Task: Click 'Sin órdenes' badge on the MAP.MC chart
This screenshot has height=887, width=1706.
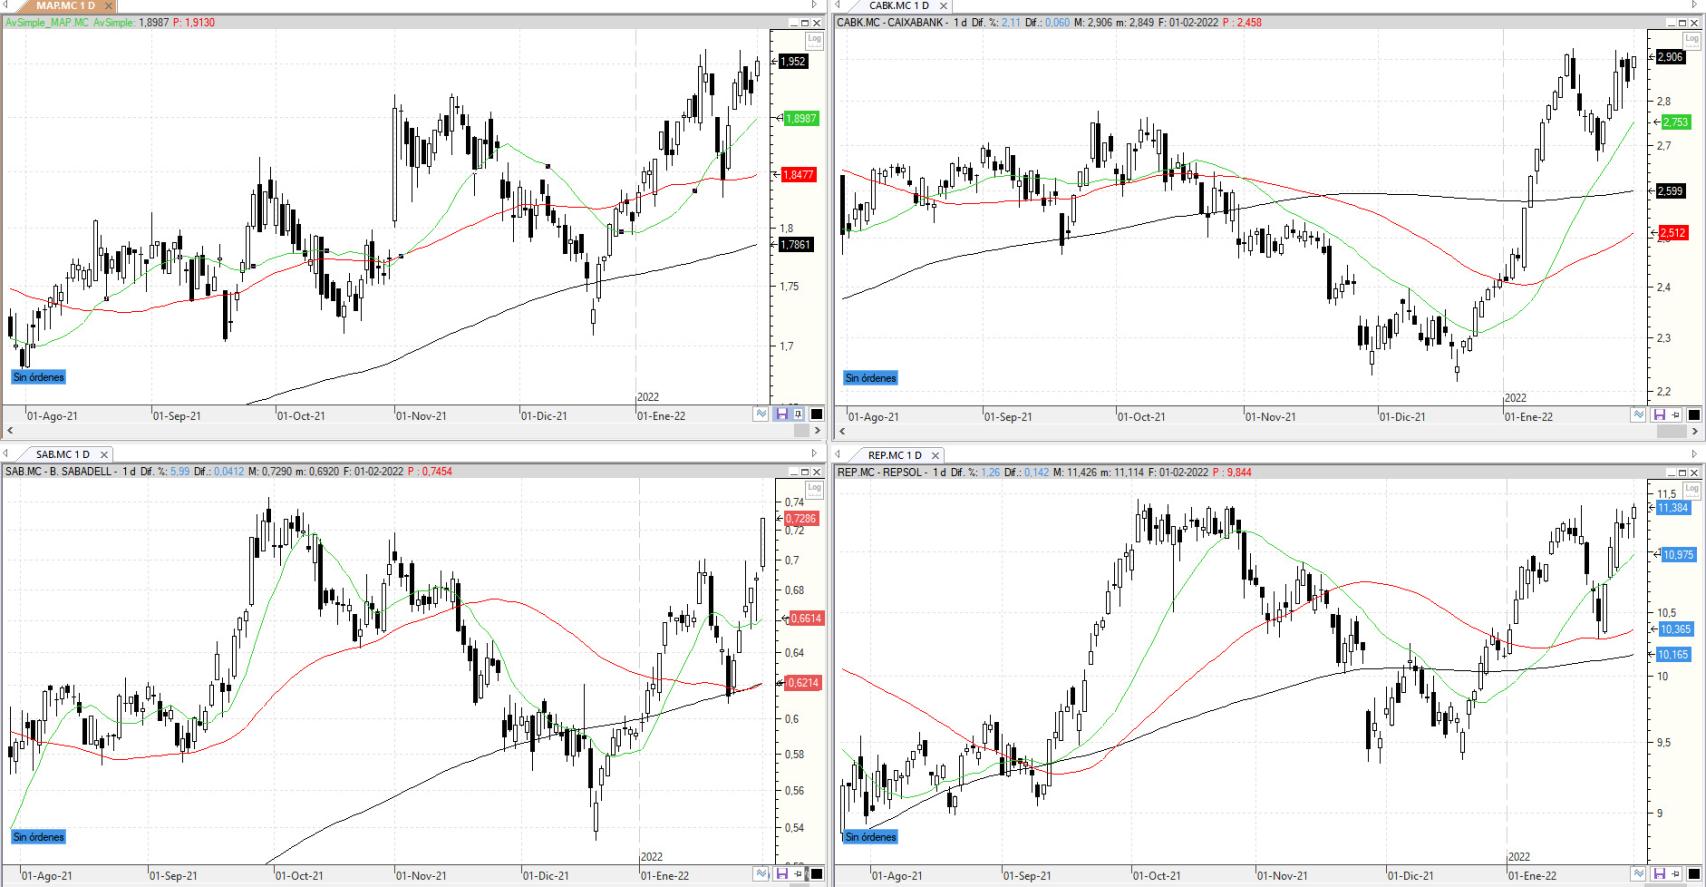Action: click(x=39, y=377)
